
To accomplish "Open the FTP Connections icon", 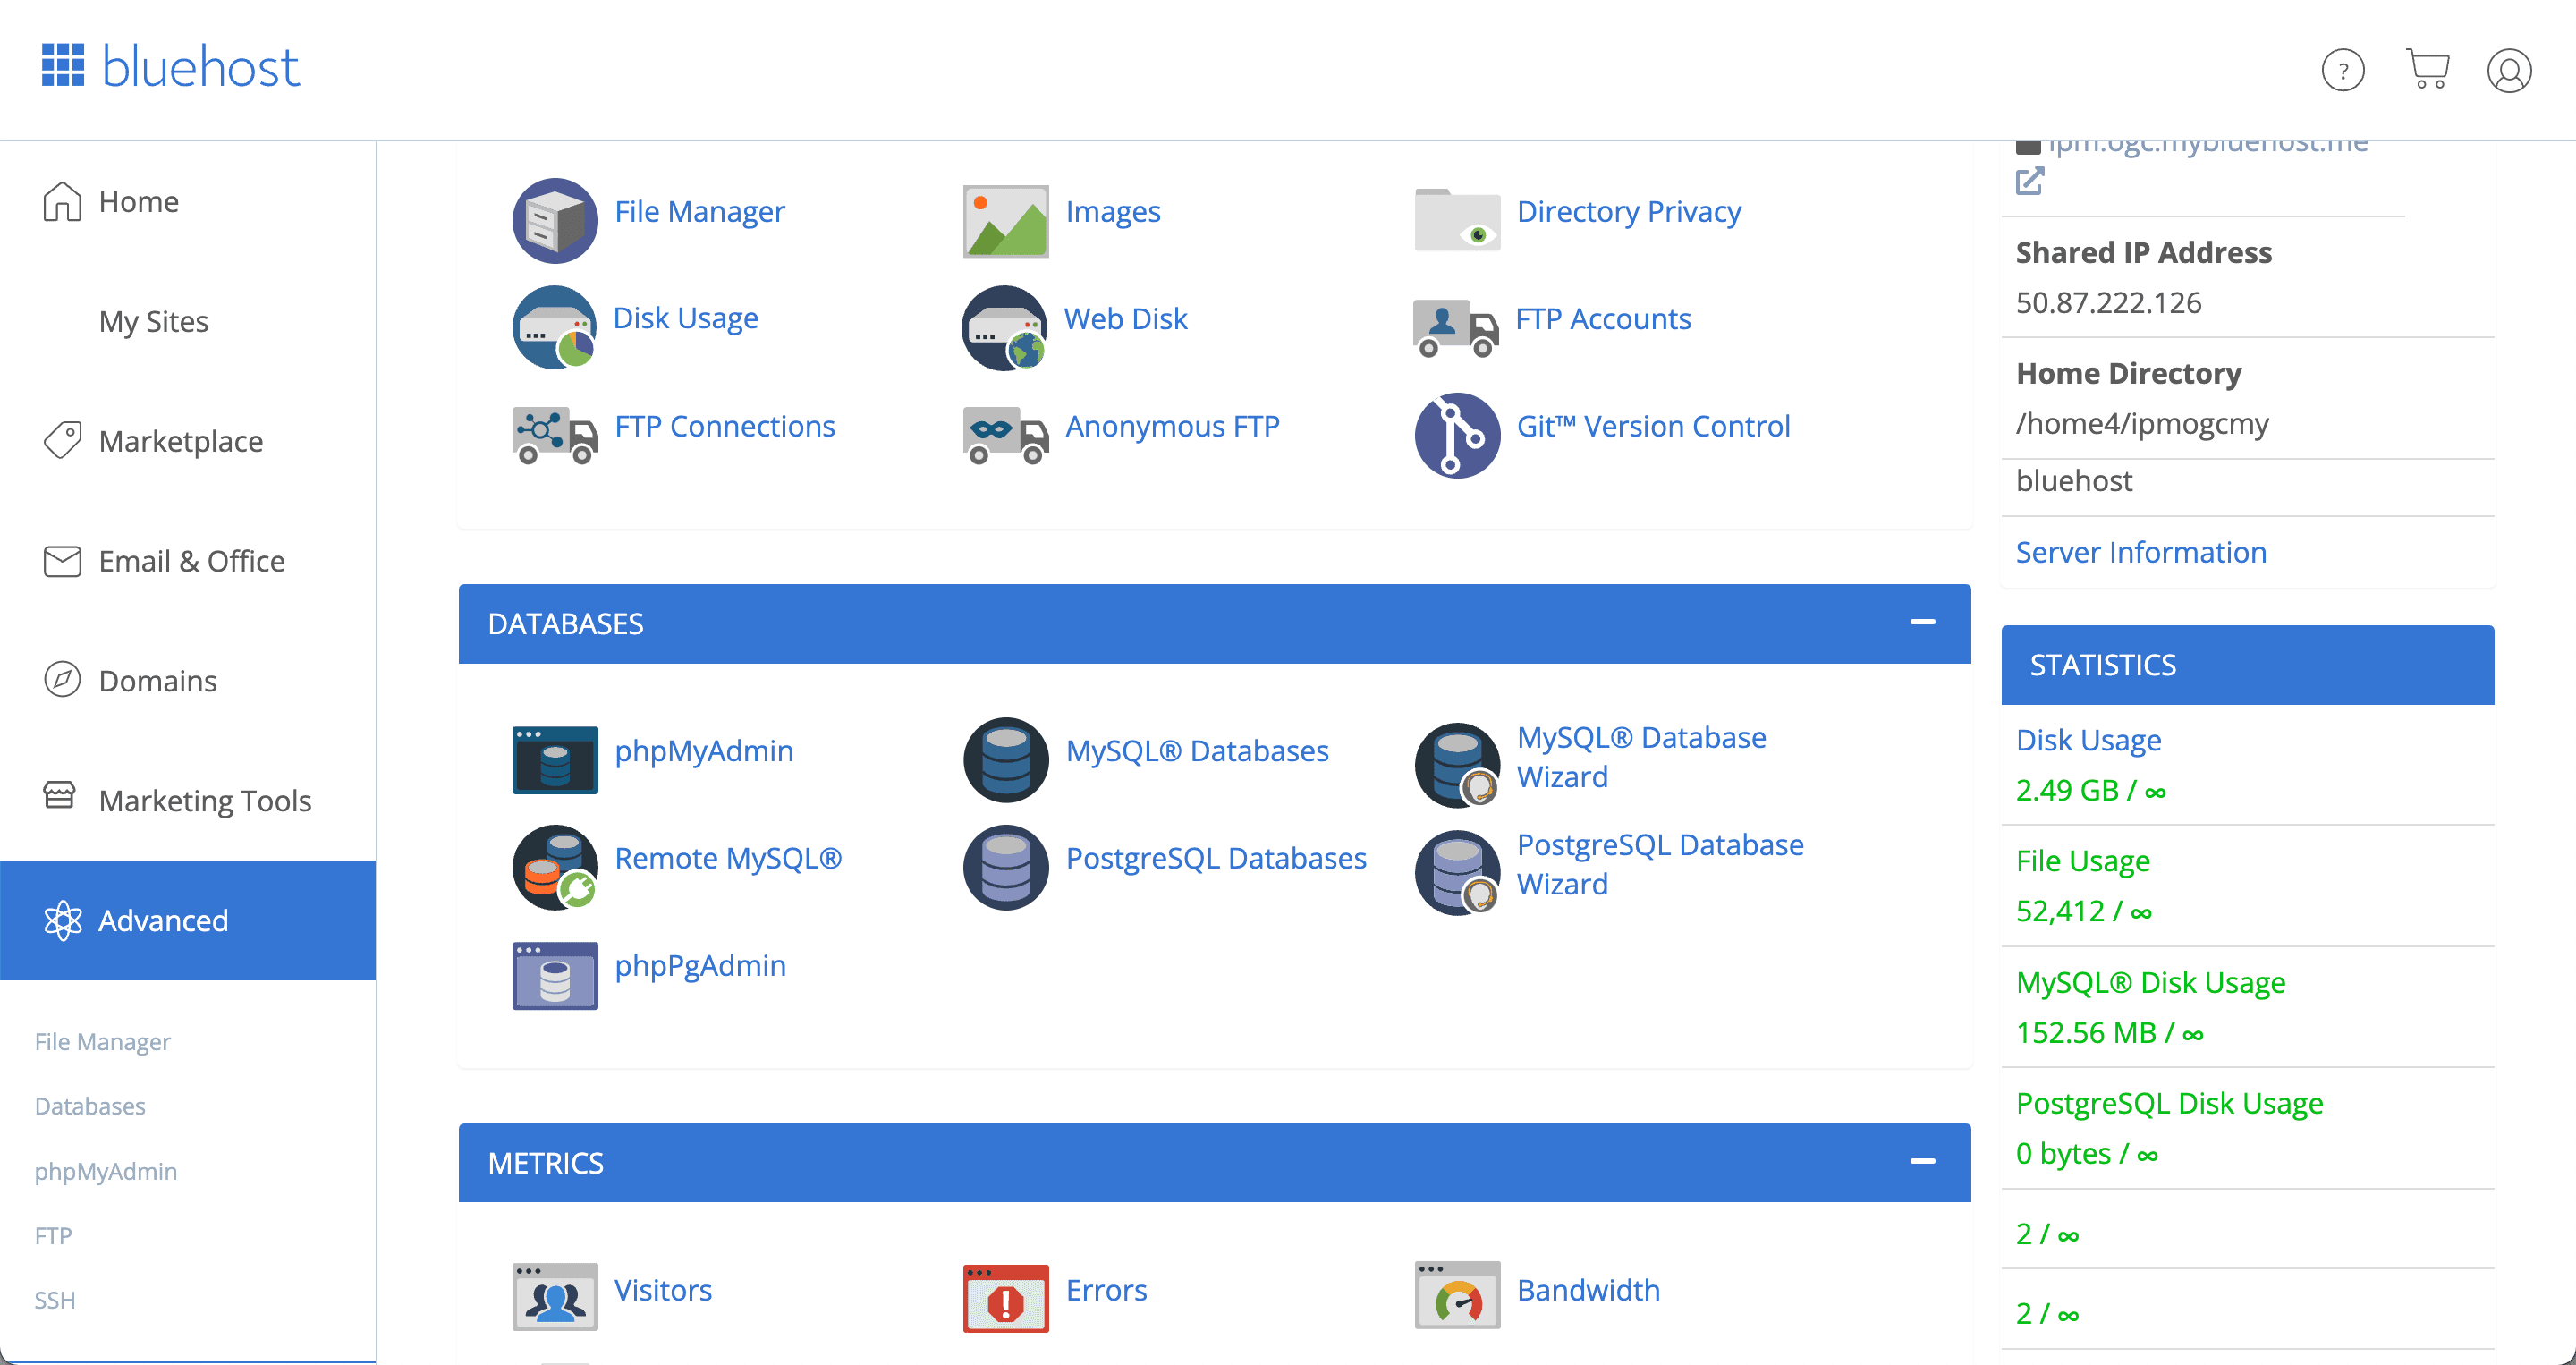I will (555, 434).
